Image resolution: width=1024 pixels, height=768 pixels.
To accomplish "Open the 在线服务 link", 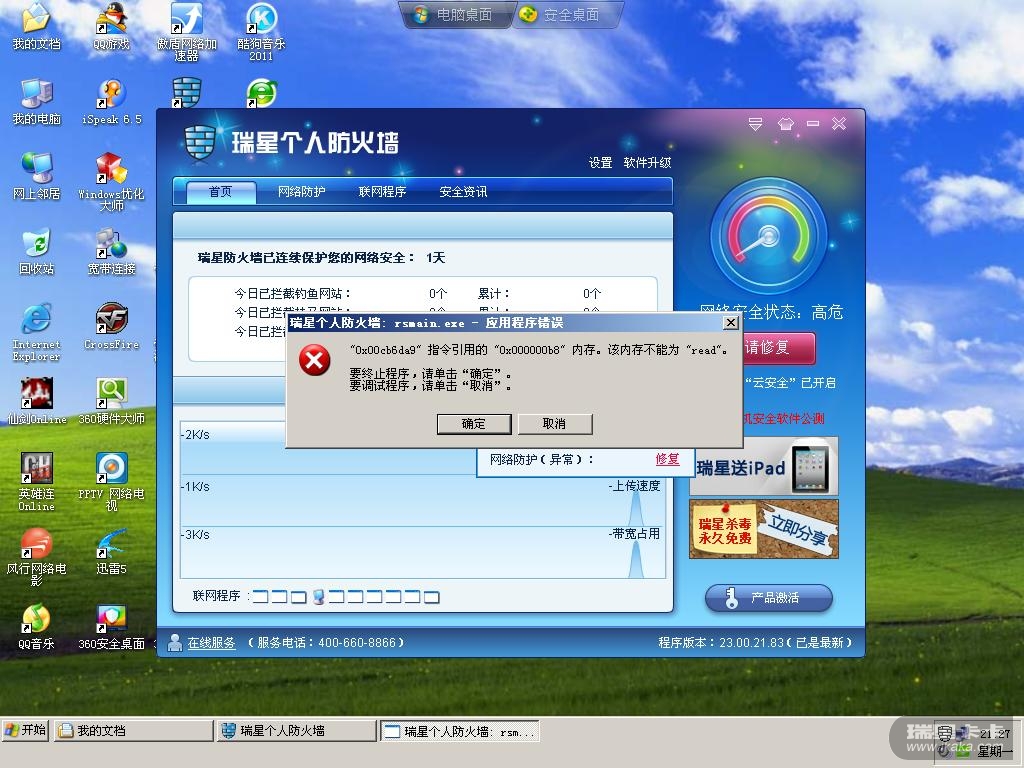I will 211,643.
